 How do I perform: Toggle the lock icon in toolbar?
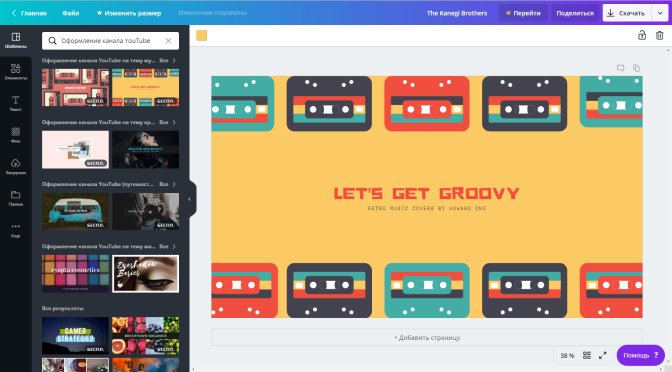(642, 35)
